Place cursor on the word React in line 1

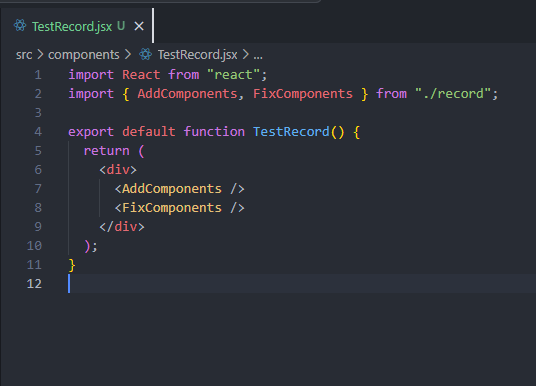141,75
